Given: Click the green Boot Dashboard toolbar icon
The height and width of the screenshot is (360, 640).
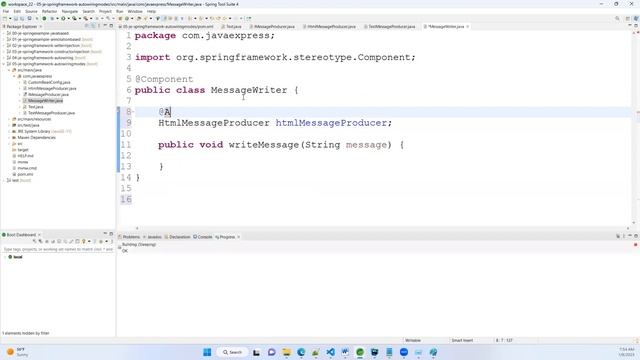Looking at the screenshot, I should [44, 18].
